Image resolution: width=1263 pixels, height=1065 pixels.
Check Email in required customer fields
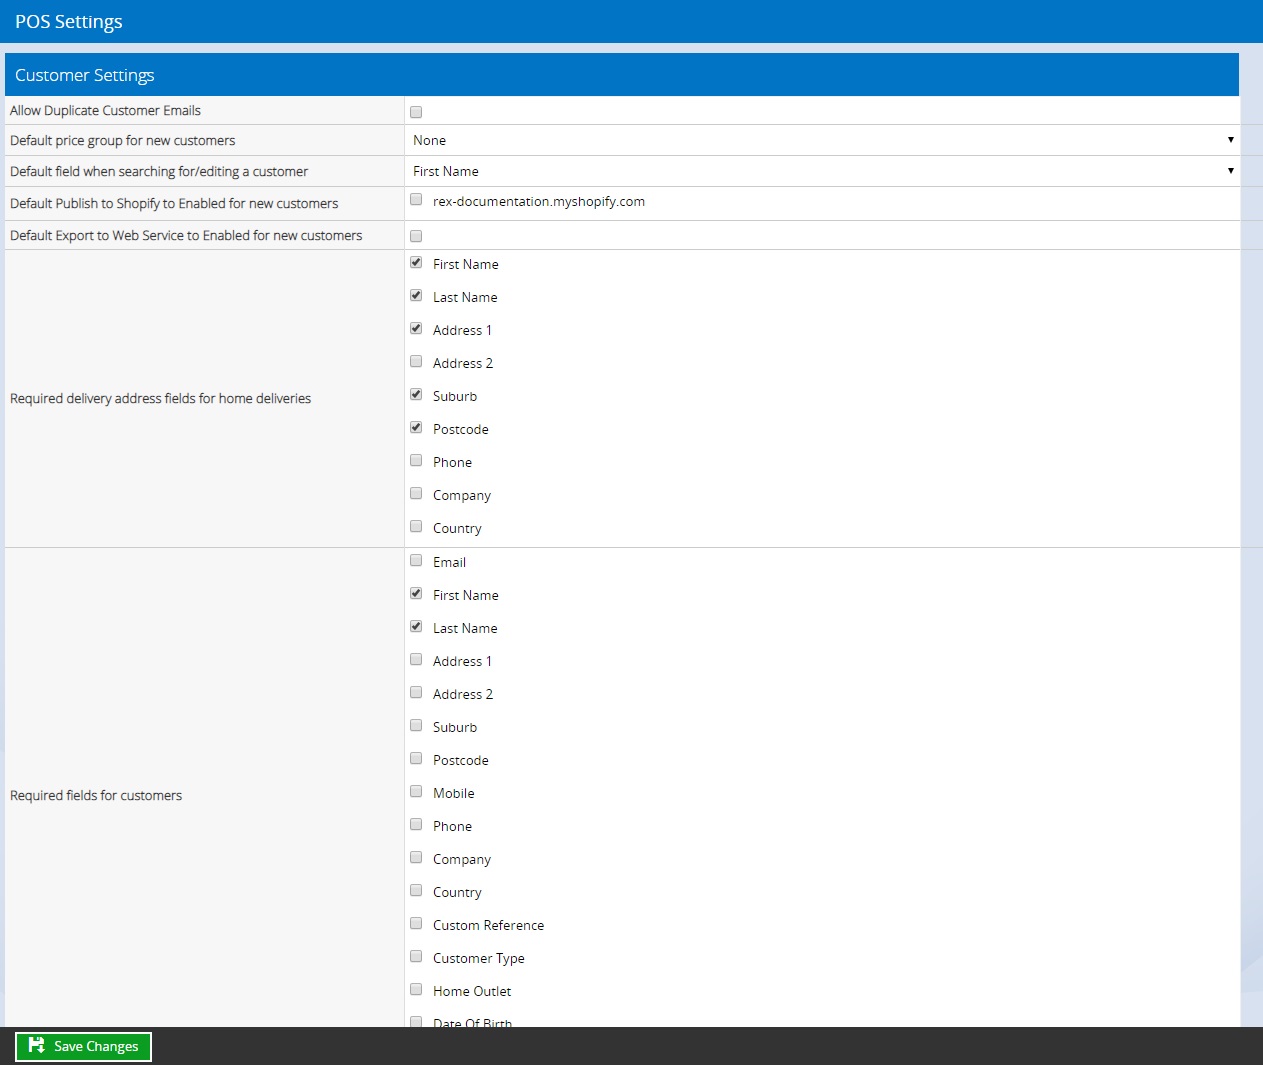point(416,561)
